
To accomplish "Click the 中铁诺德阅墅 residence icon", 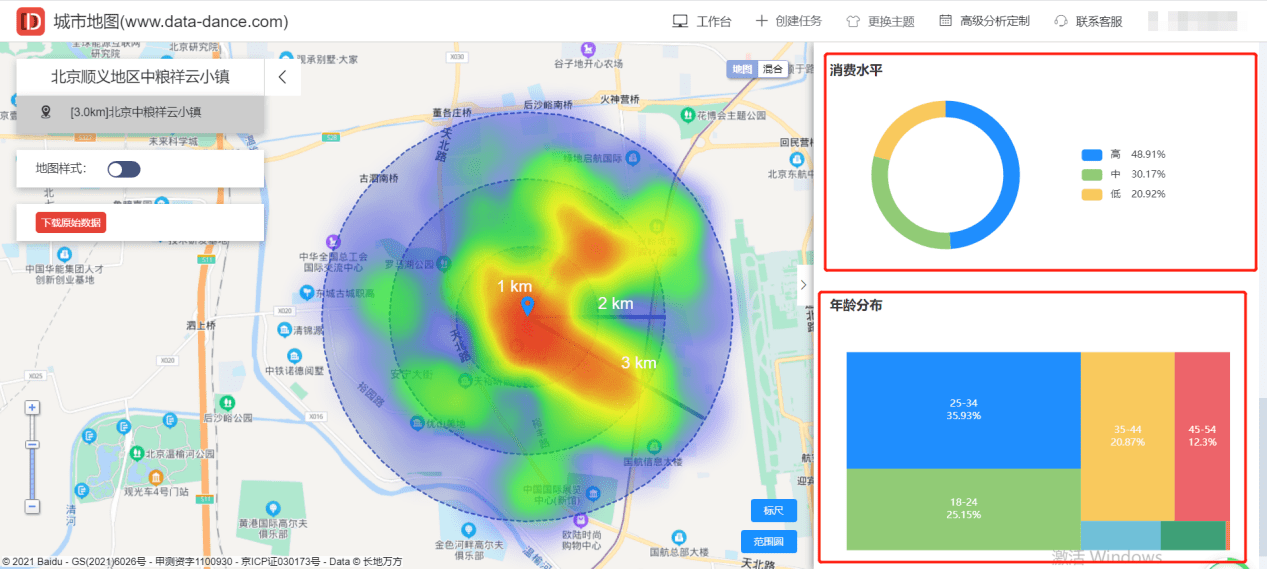I will pyautogui.click(x=294, y=356).
